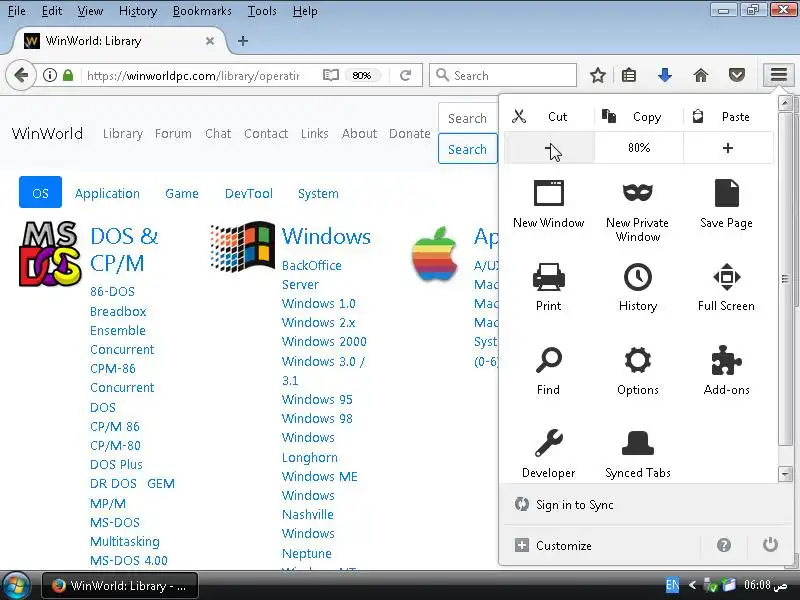Open the Bookmarks menu
Viewport: 800px width, 600px height.
(x=202, y=11)
